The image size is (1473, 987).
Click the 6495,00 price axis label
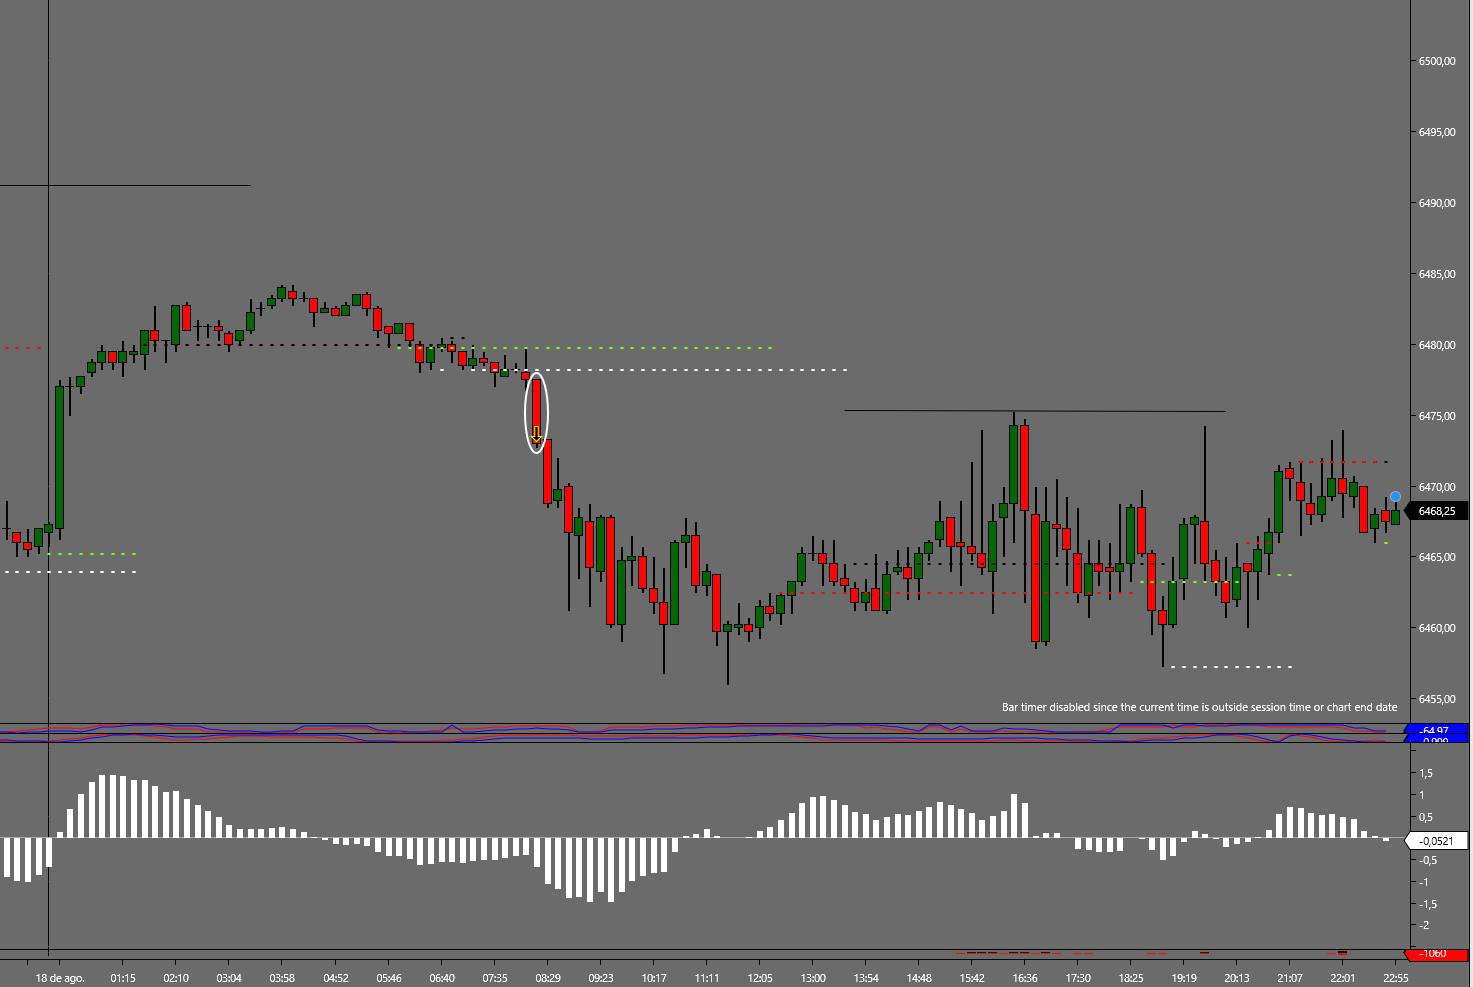(1437, 133)
